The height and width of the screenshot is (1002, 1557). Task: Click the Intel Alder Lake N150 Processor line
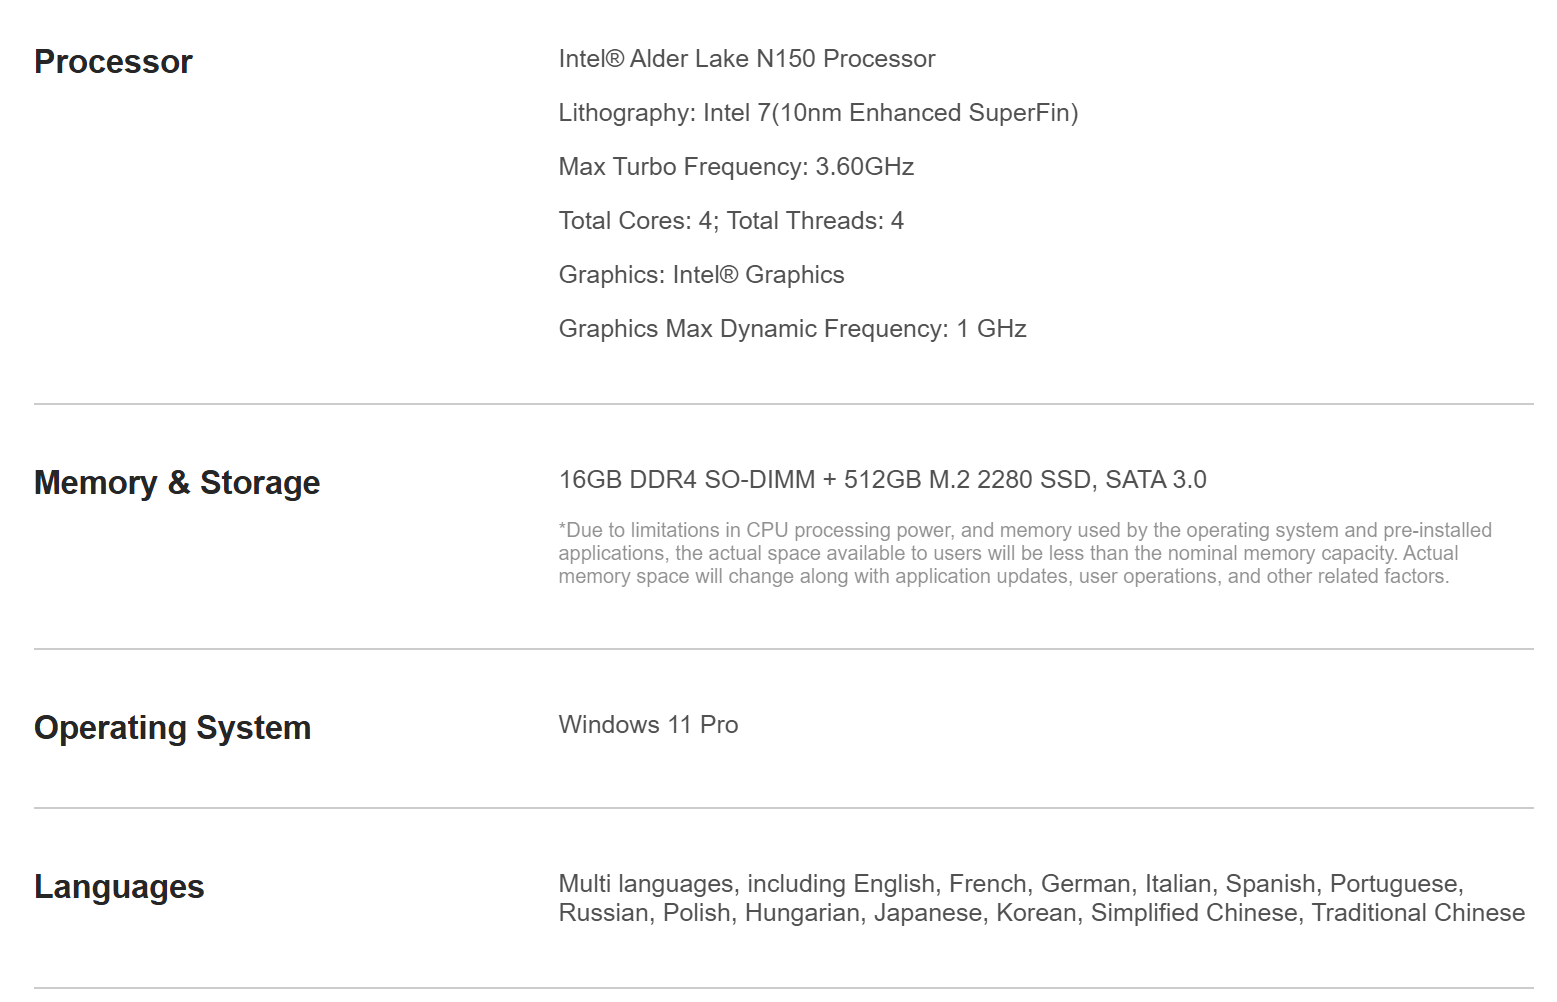click(746, 59)
